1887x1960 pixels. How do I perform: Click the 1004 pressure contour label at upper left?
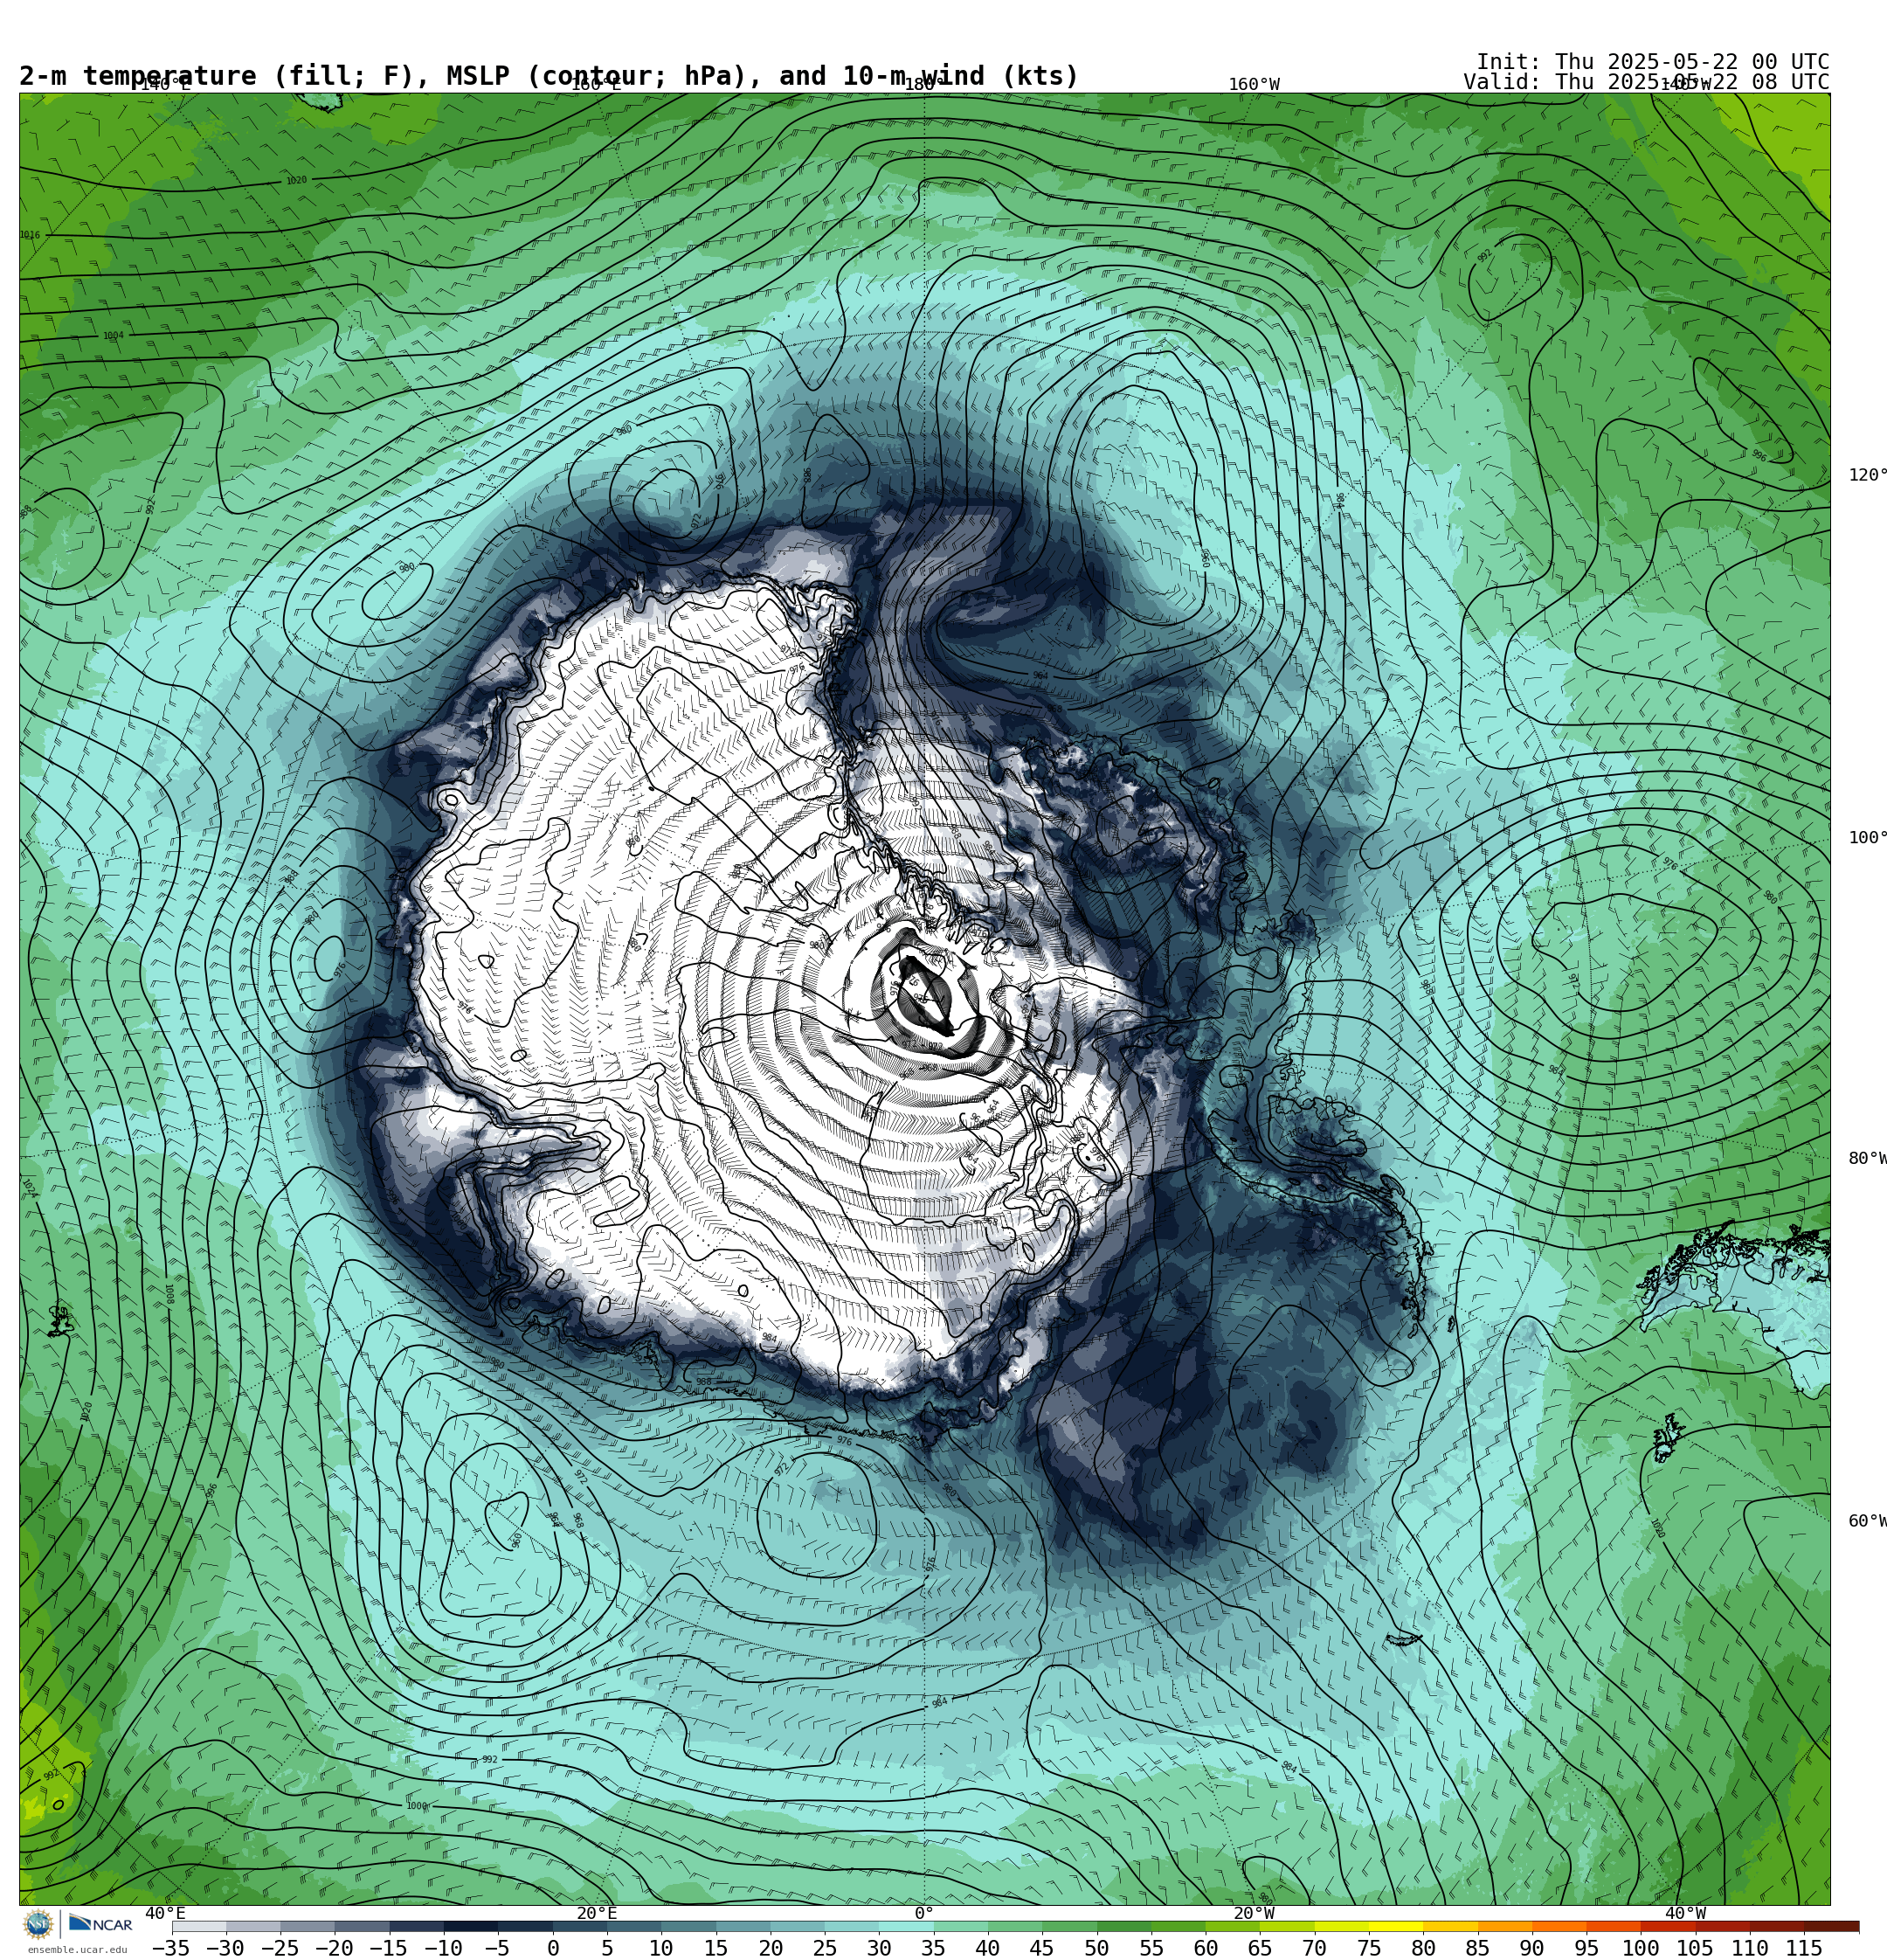[113, 336]
